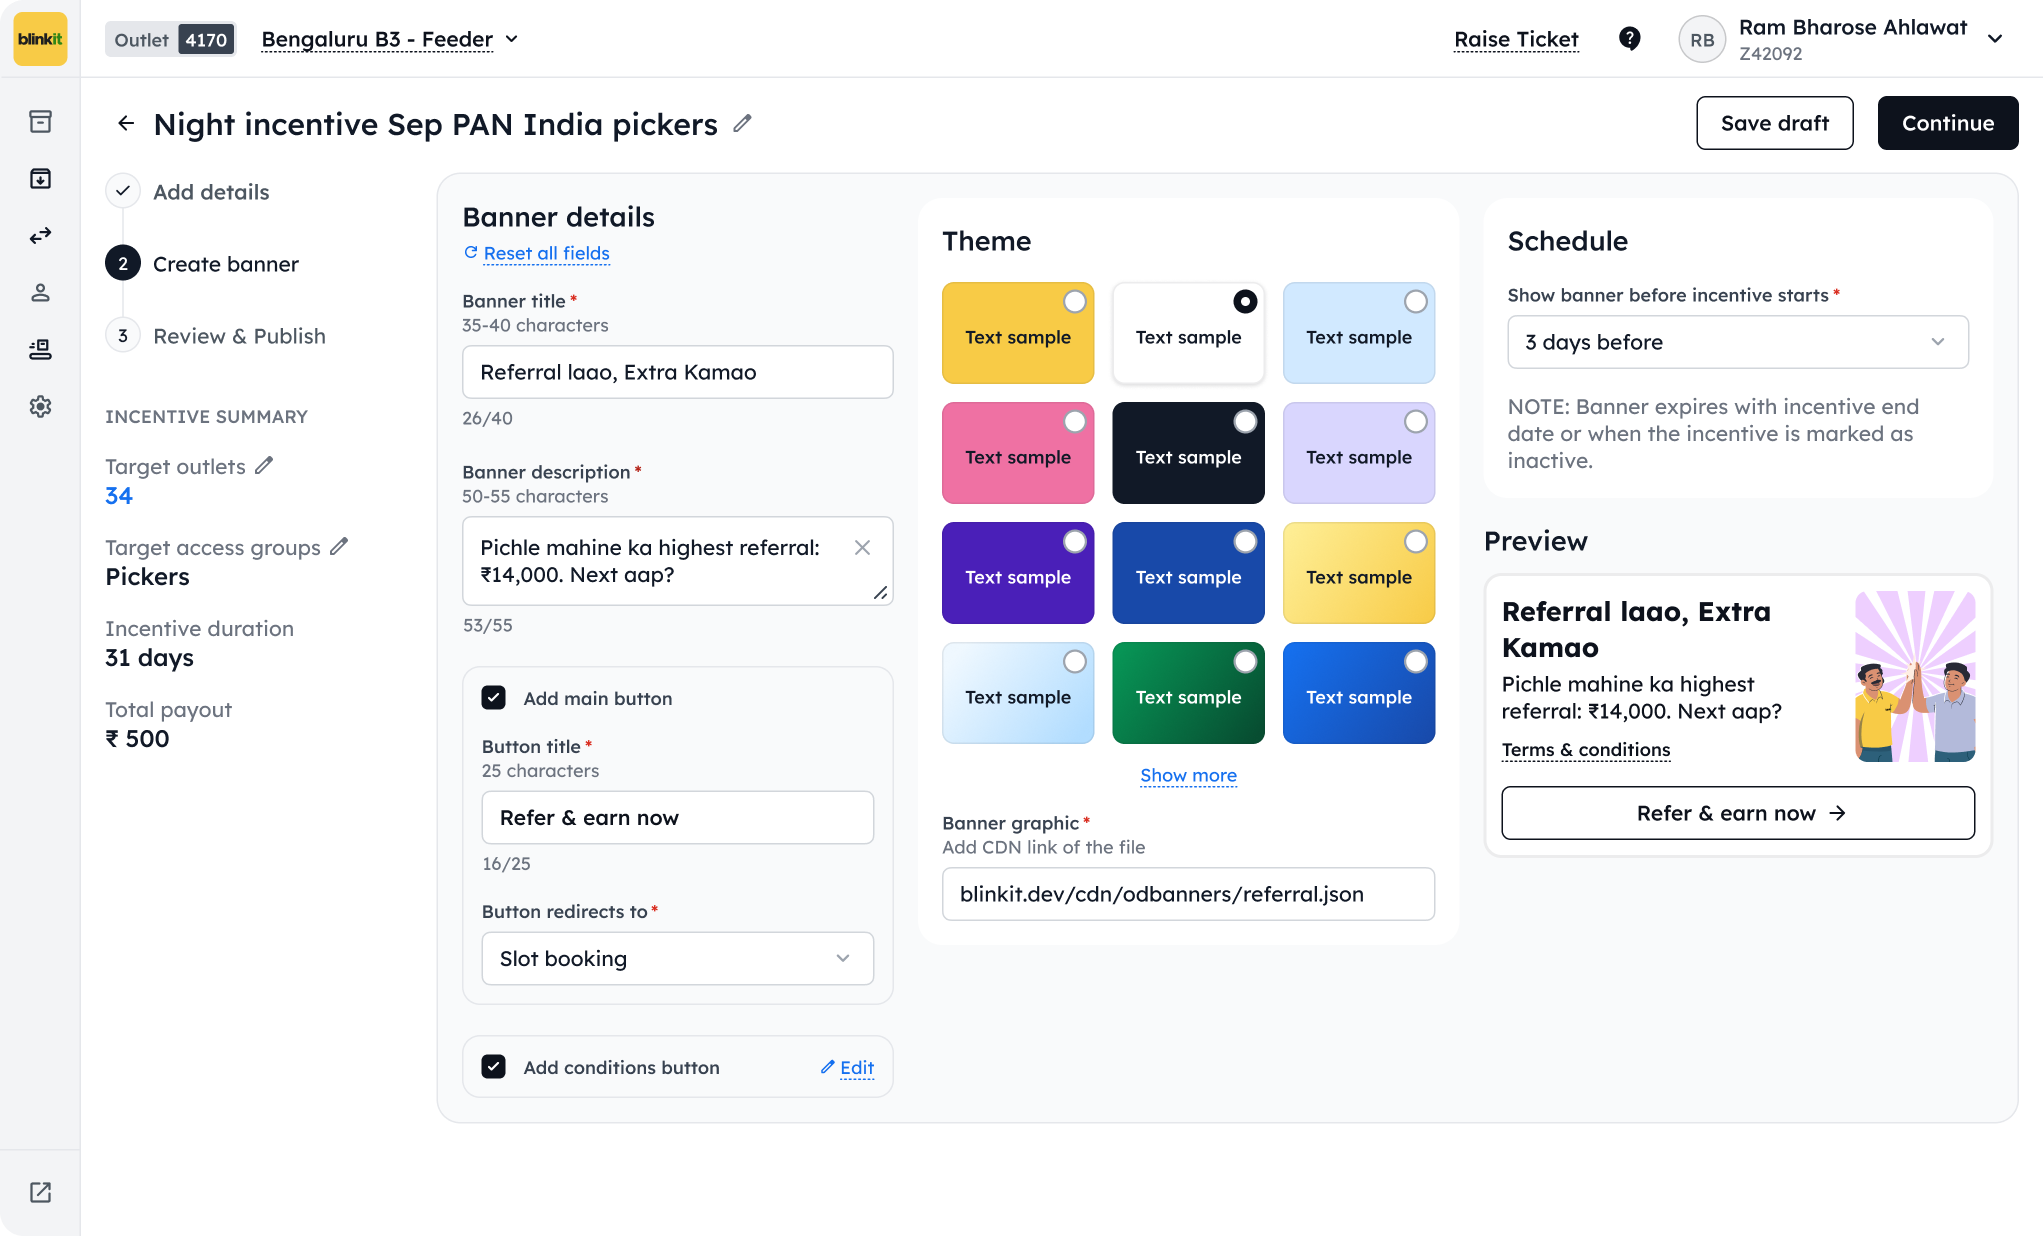The width and height of the screenshot is (2043, 1236).
Task: Edit Target access groups with pencil icon
Action: (339, 546)
